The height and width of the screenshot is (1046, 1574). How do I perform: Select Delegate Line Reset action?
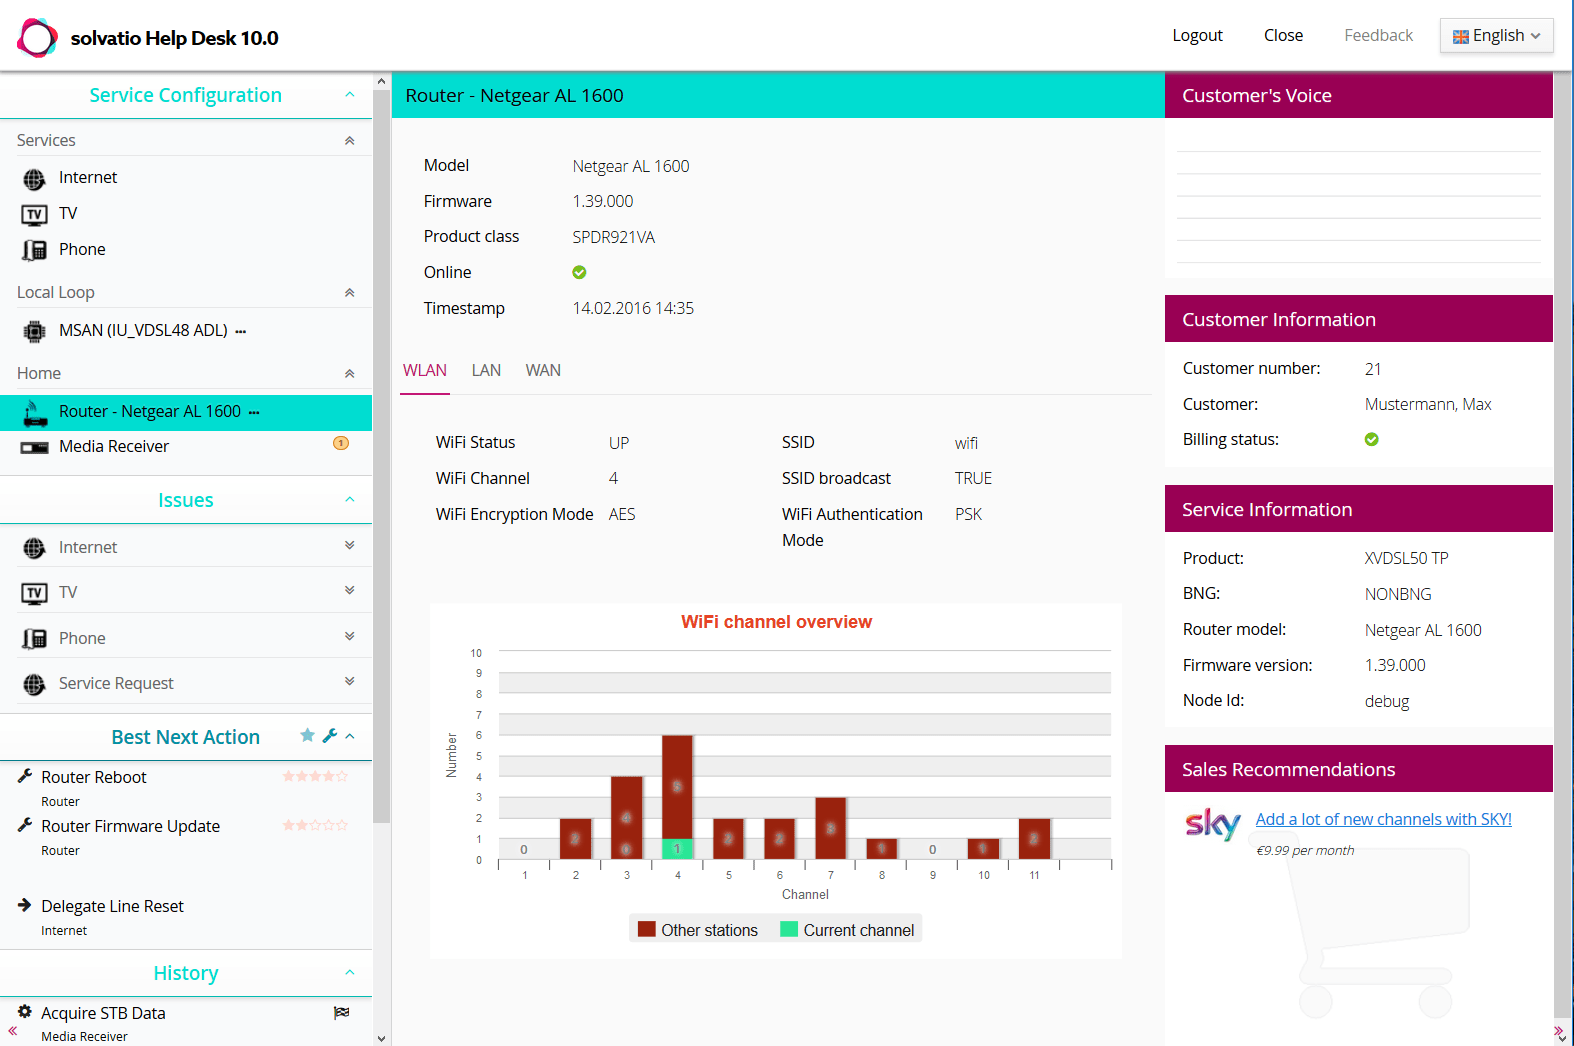[x=112, y=906]
